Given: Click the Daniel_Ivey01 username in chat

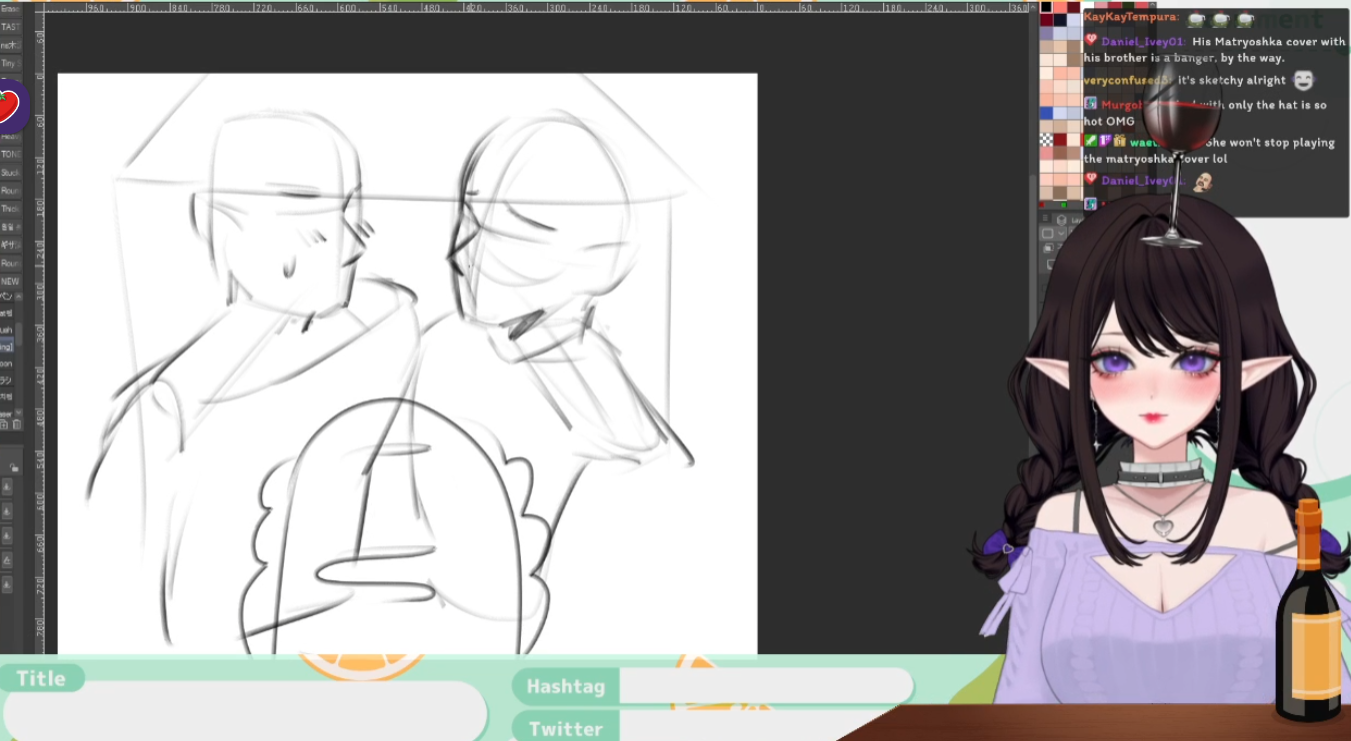Looking at the screenshot, I should [x=1141, y=42].
